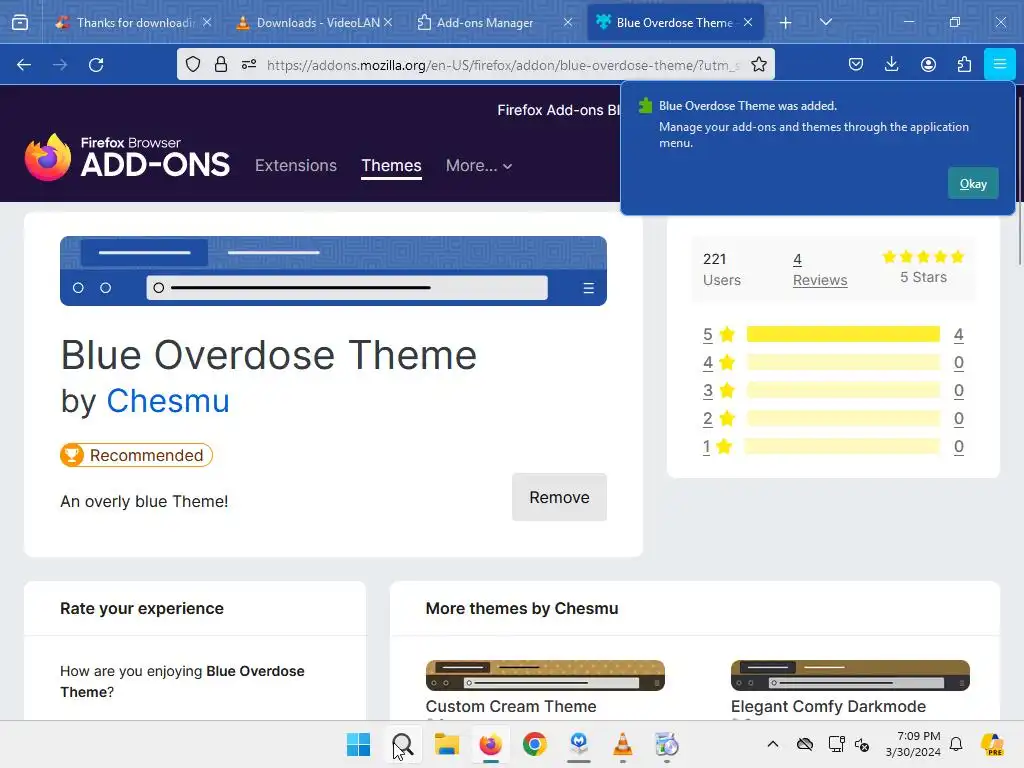Show hidden system tray icons
1024x768 pixels.
coord(773,744)
